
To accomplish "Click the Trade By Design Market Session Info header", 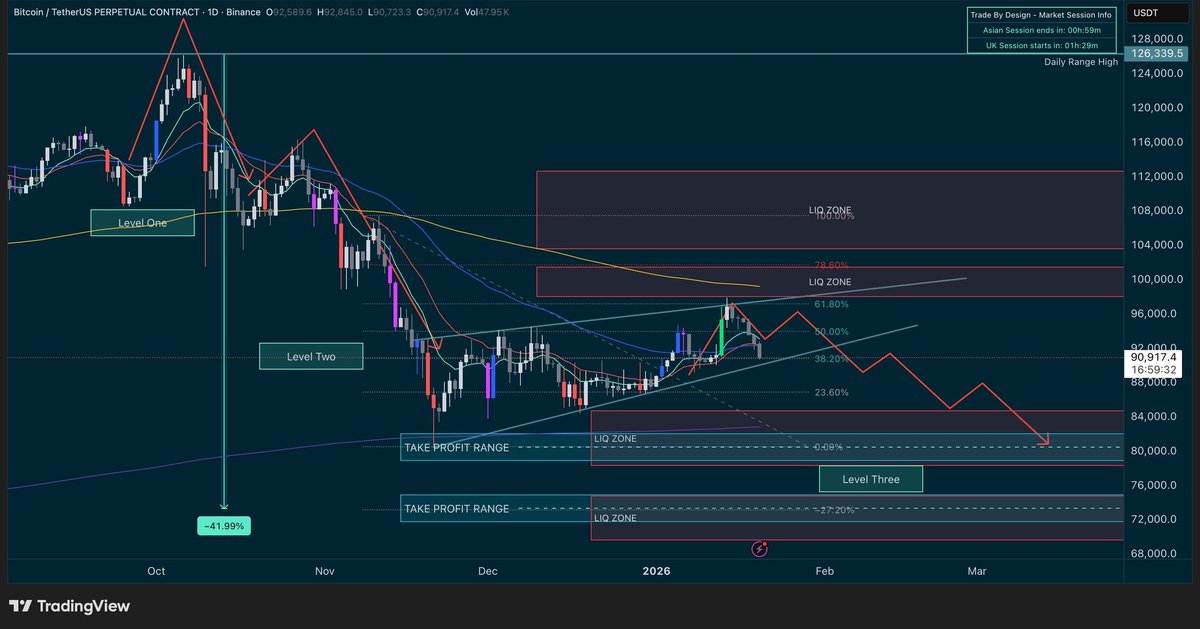I will pyautogui.click(x=1043, y=16).
